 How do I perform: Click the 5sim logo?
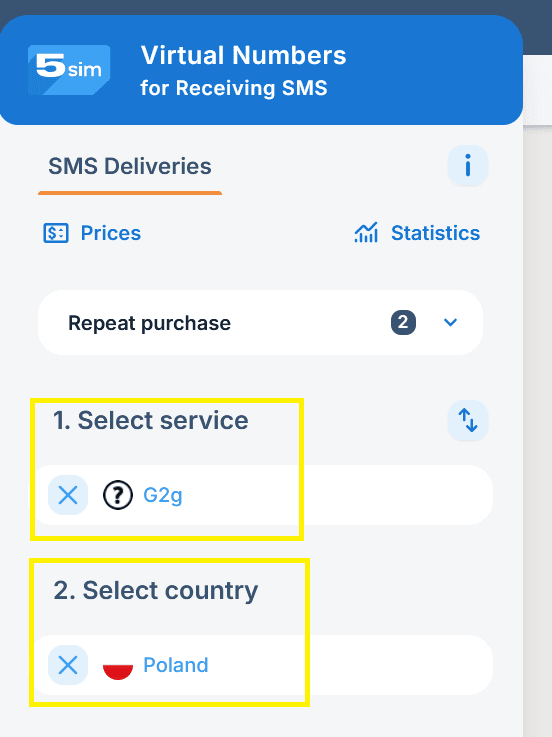69,70
